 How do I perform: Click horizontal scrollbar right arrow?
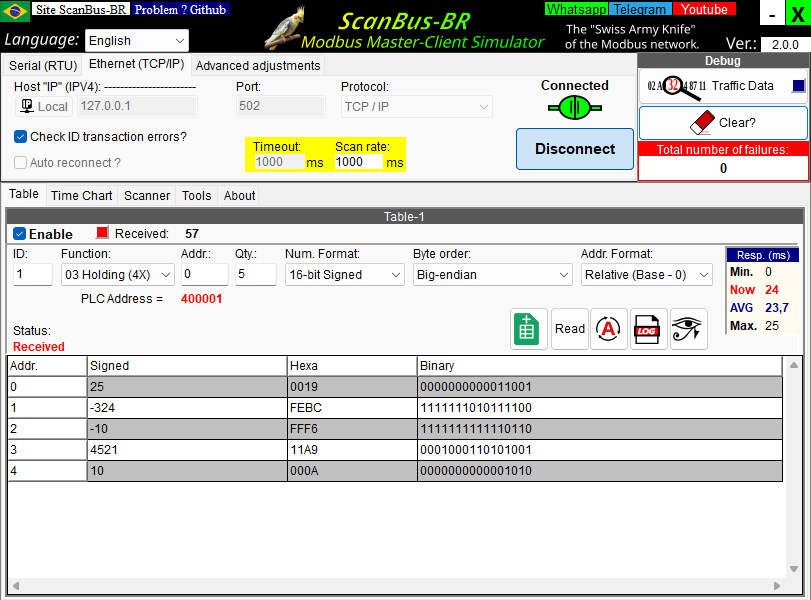[x=776, y=586]
